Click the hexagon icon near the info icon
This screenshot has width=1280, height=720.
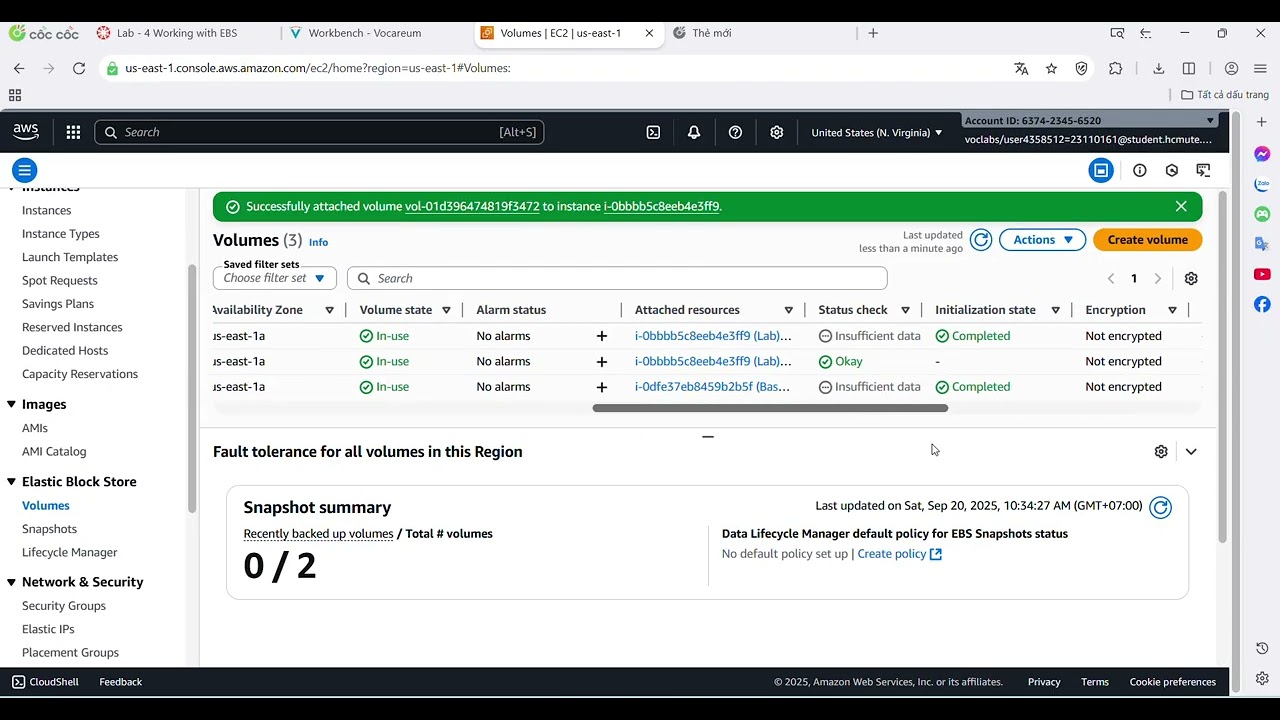(1172, 170)
